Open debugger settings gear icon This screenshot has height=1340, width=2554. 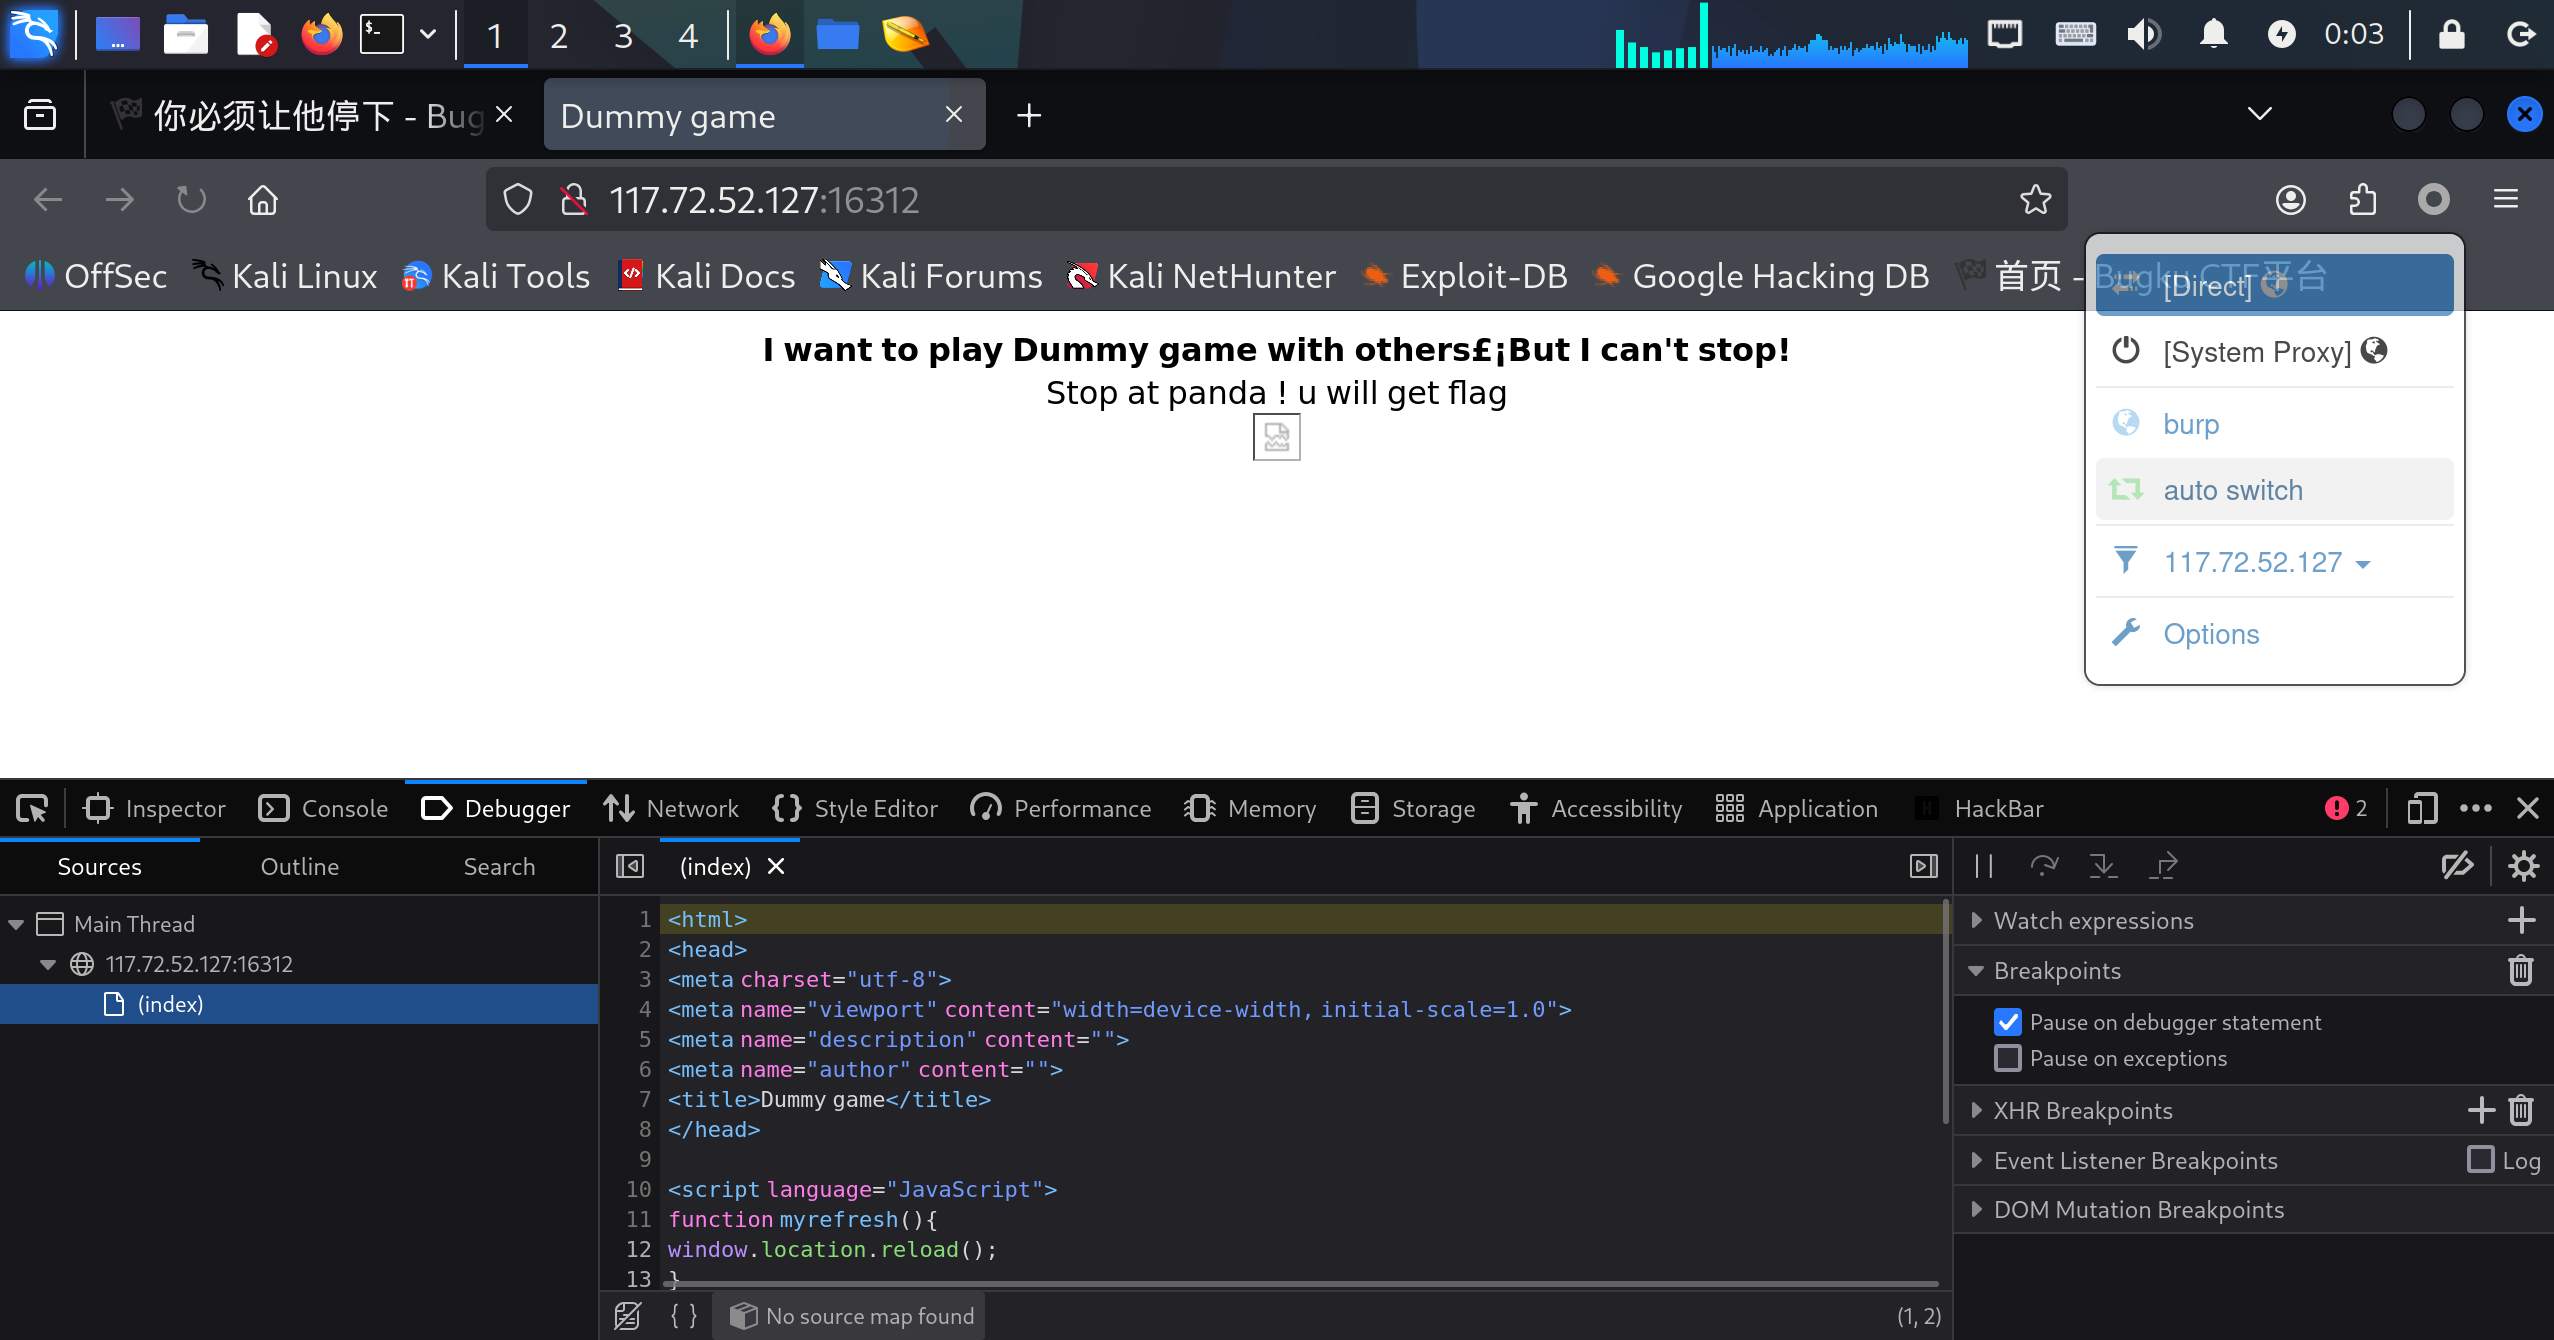(x=2524, y=866)
